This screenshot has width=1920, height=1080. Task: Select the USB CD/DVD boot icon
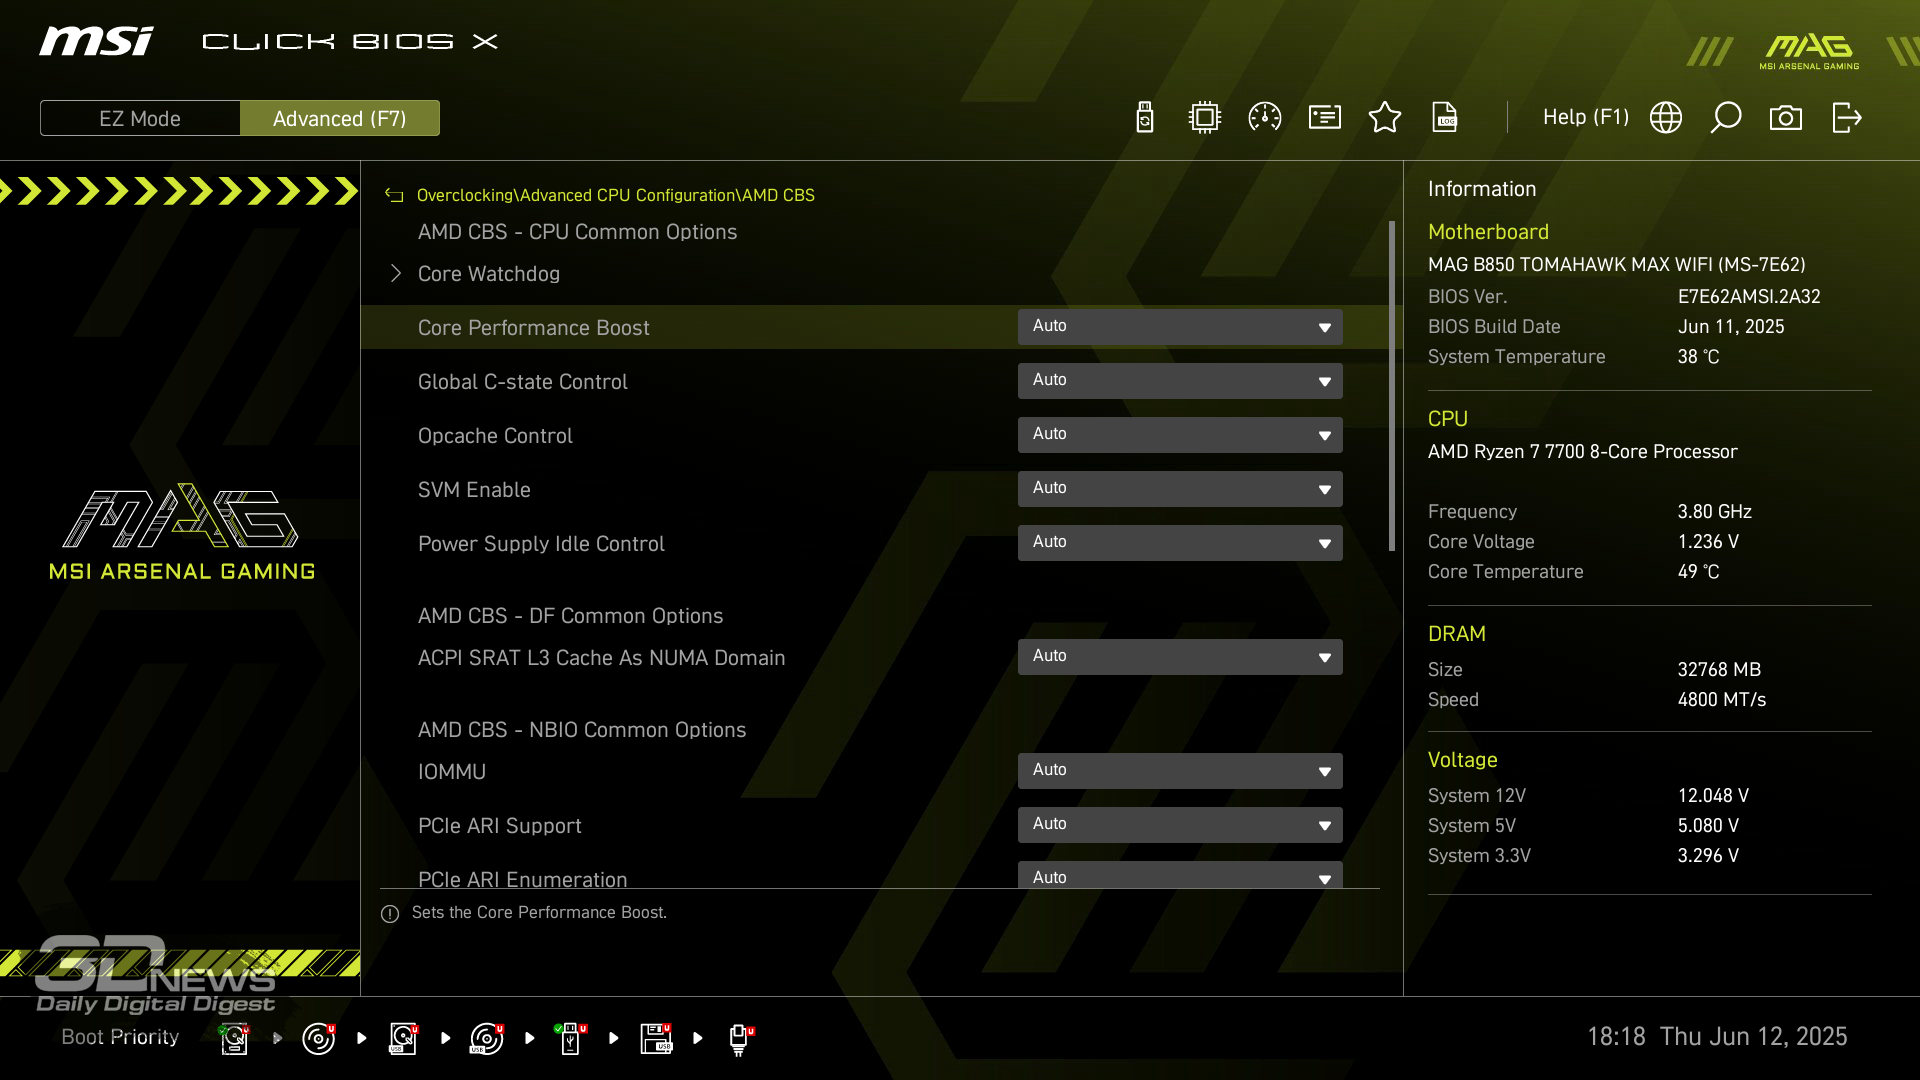tap(487, 1038)
